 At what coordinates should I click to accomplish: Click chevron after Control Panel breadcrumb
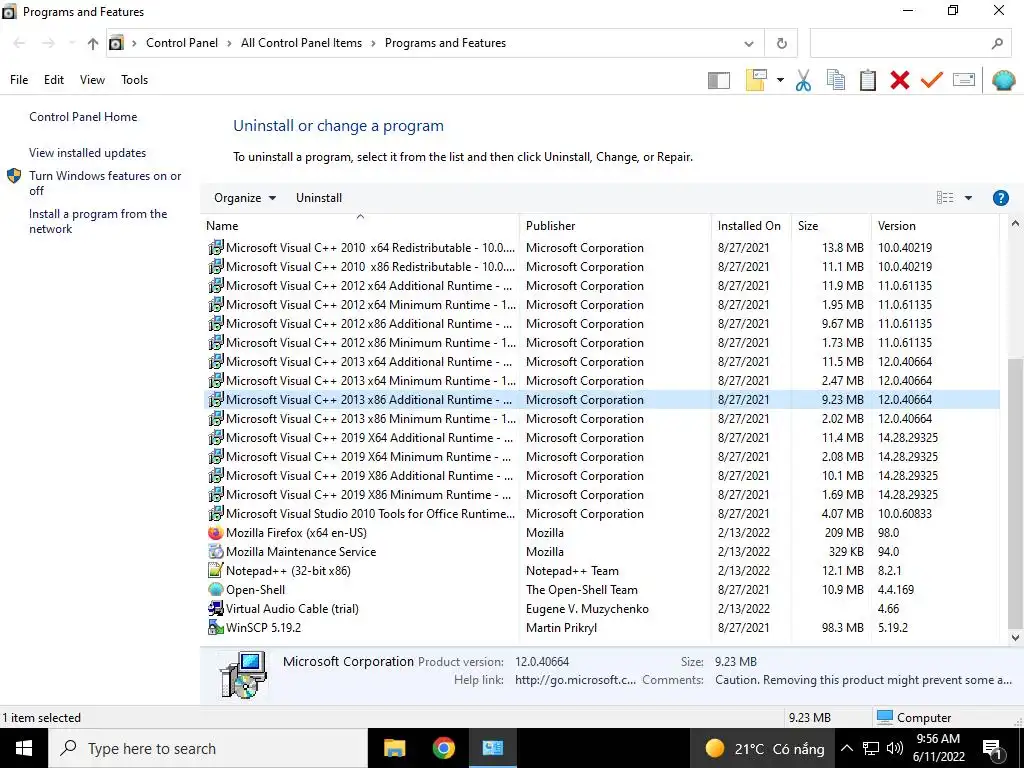tap(229, 43)
